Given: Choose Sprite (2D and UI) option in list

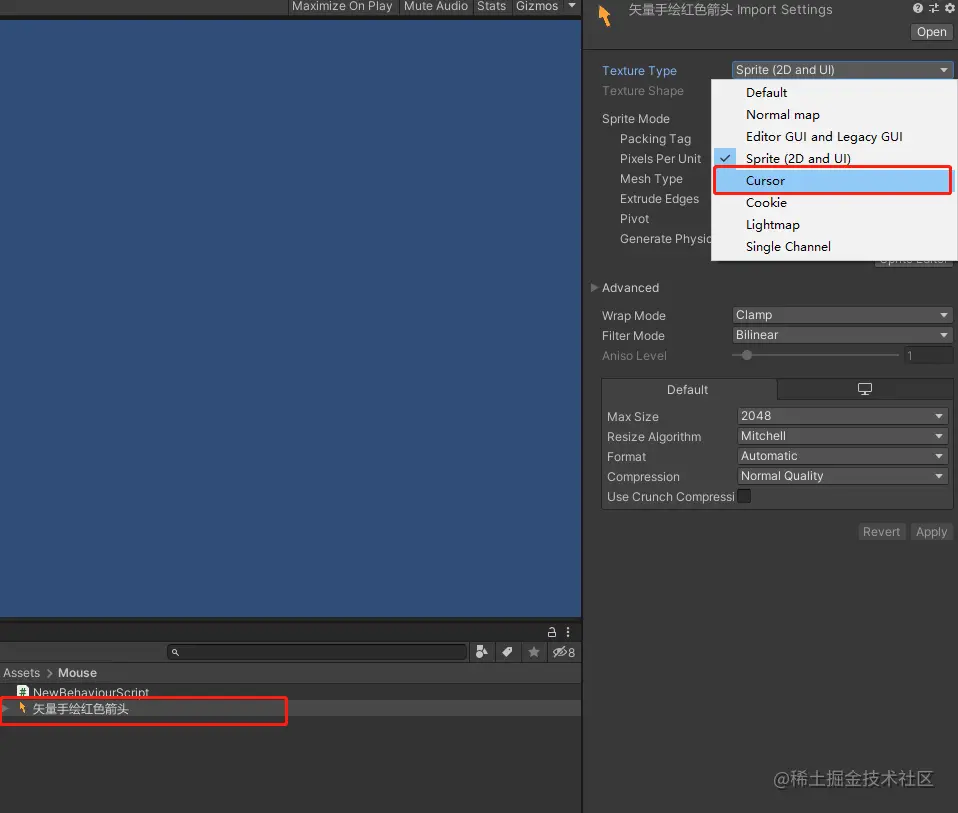Looking at the screenshot, I should click(x=834, y=158).
